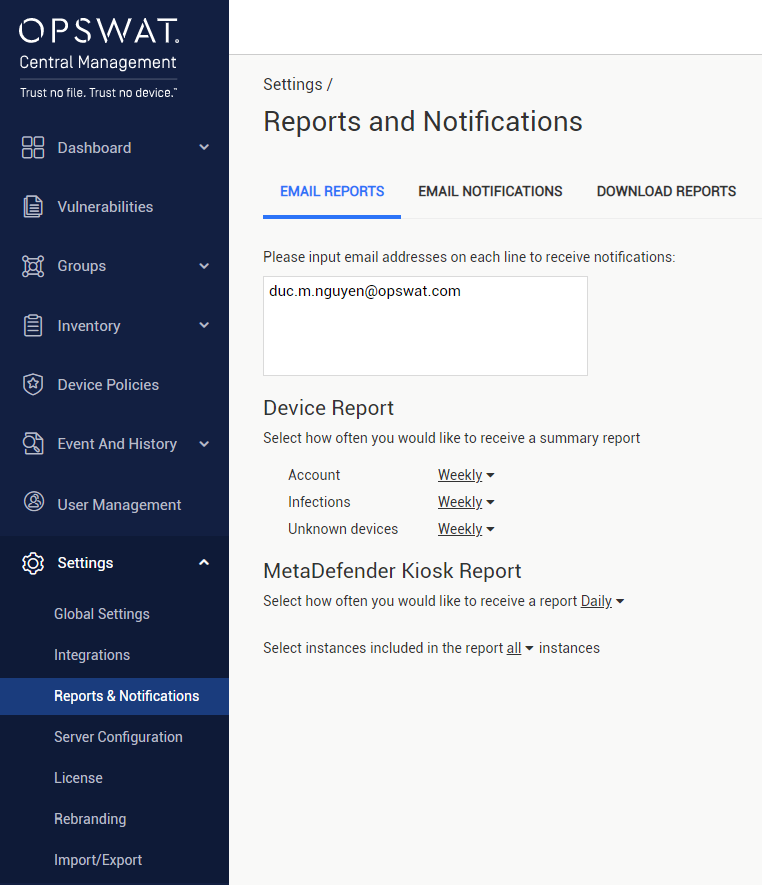Viewport: 762px width, 885px height.
Task: Click the 'Infections' label
Action: pos(319,502)
